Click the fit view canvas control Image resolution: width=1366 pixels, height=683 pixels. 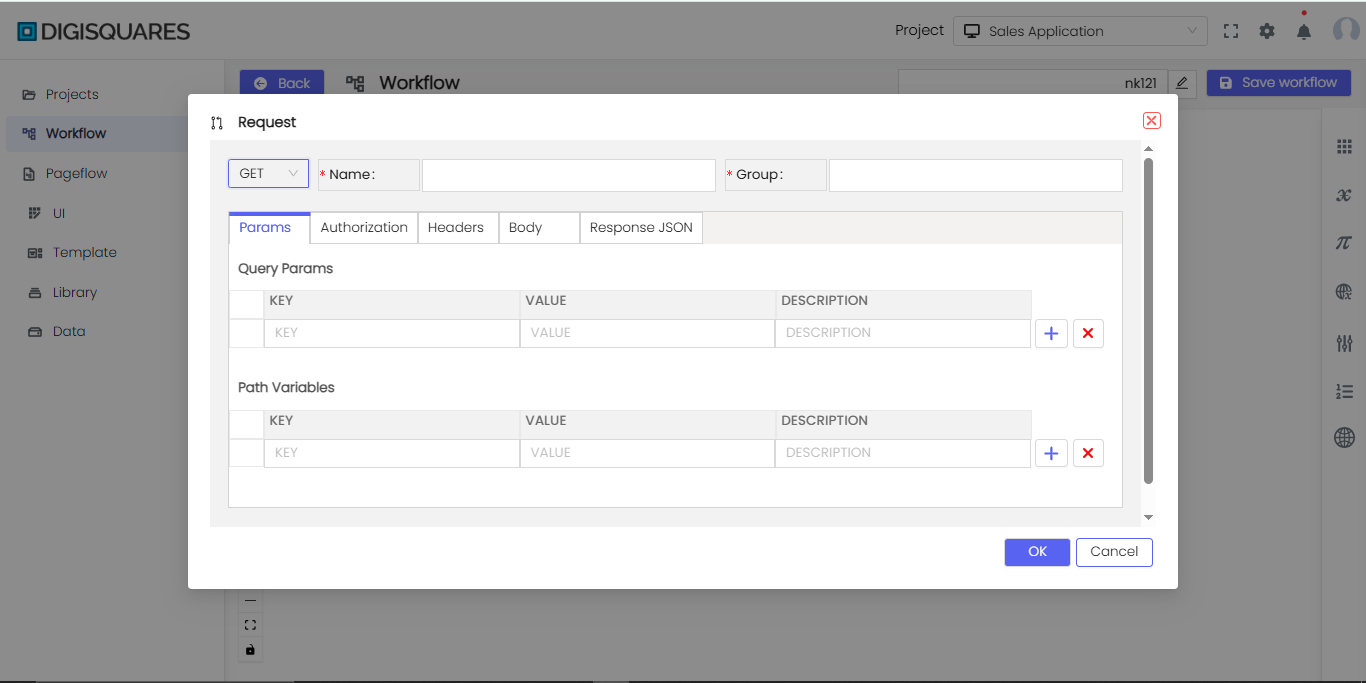[250, 625]
